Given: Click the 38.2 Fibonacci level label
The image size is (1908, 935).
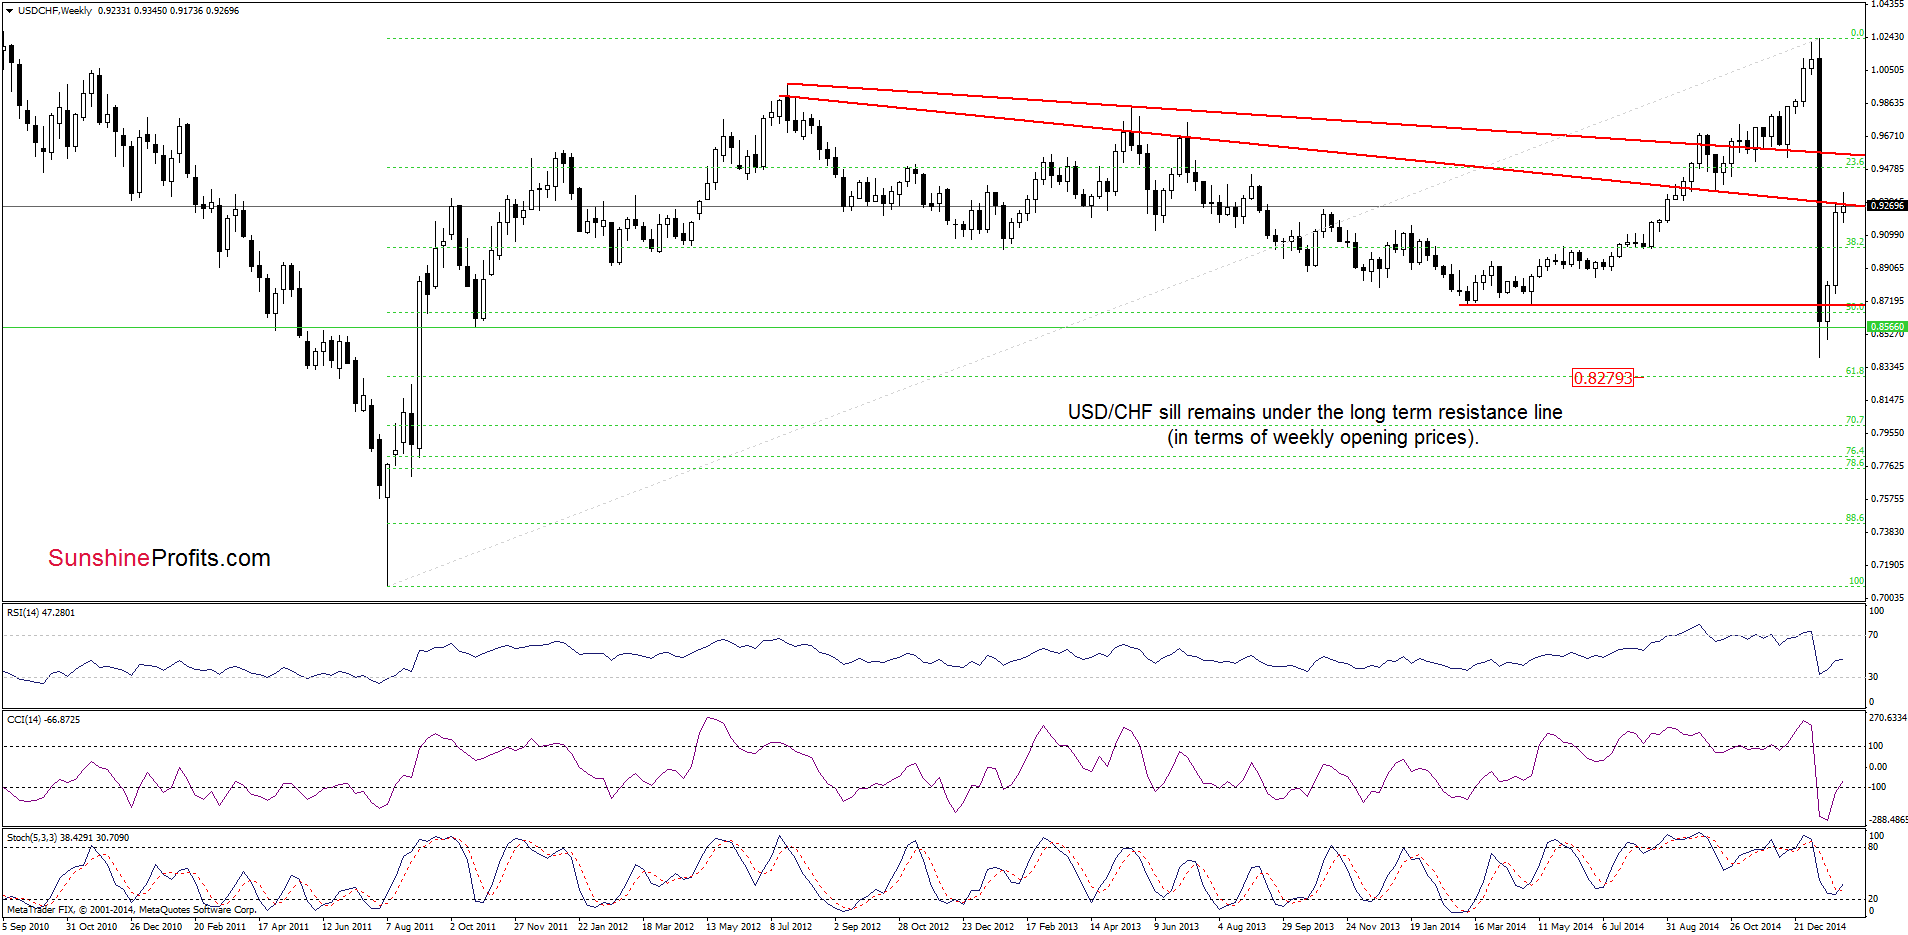Looking at the screenshot, I should [x=1855, y=242].
